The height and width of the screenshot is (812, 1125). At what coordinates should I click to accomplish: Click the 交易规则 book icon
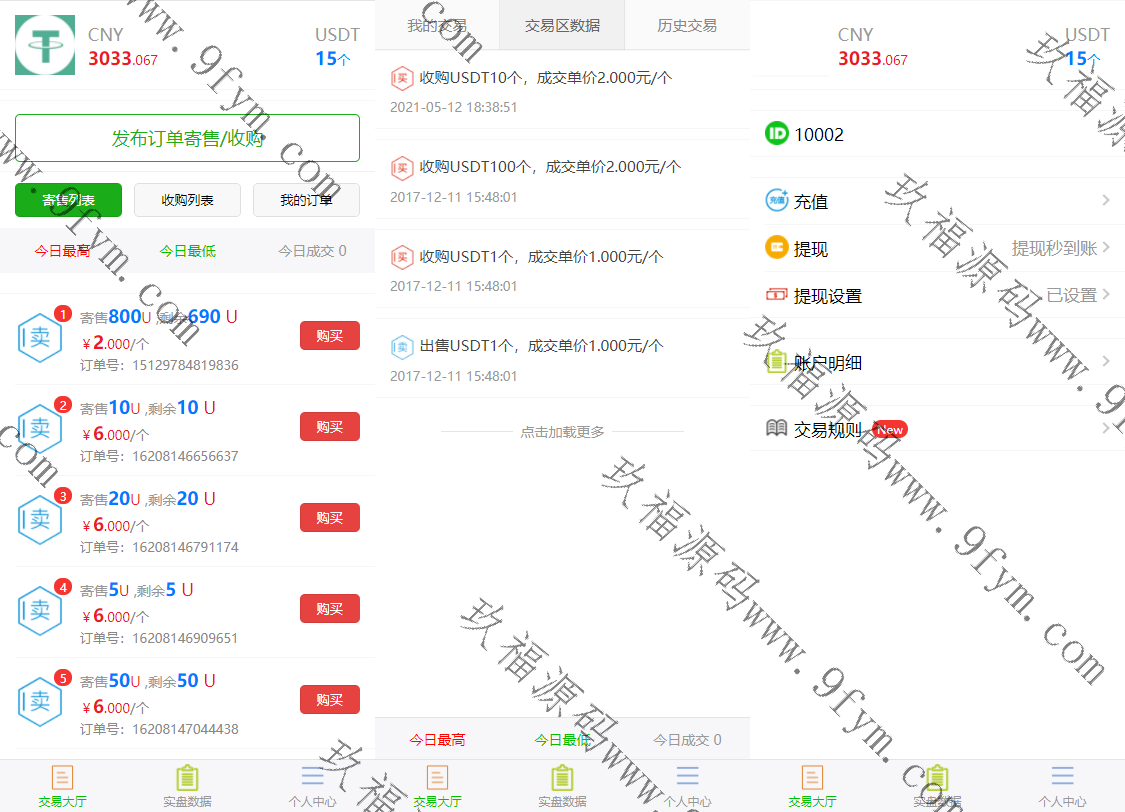click(777, 429)
